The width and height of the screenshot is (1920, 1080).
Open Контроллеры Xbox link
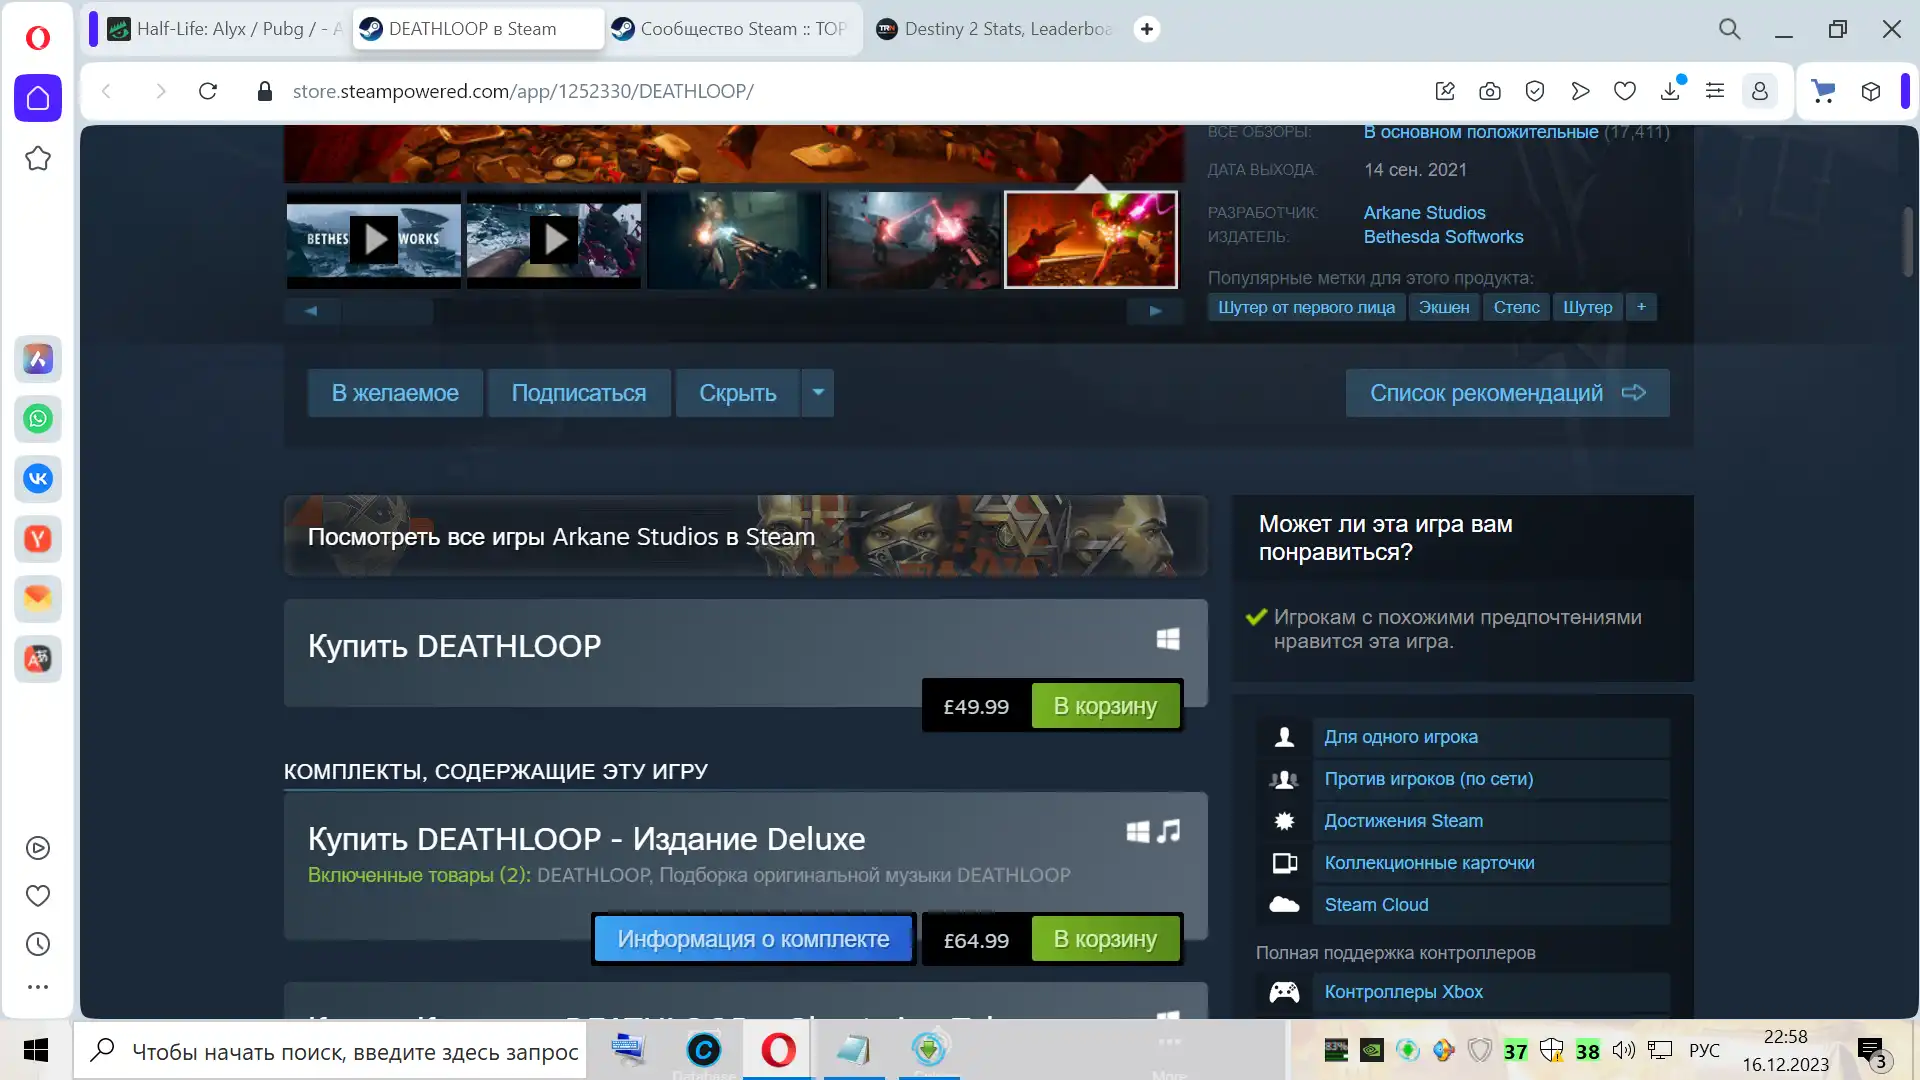(1403, 992)
